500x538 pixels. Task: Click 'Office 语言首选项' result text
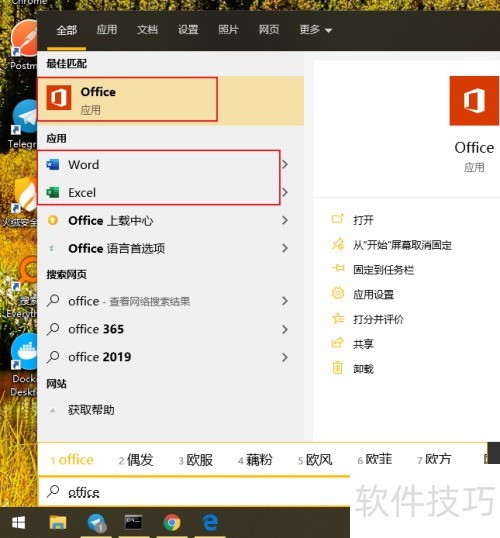(x=117, y=248)
